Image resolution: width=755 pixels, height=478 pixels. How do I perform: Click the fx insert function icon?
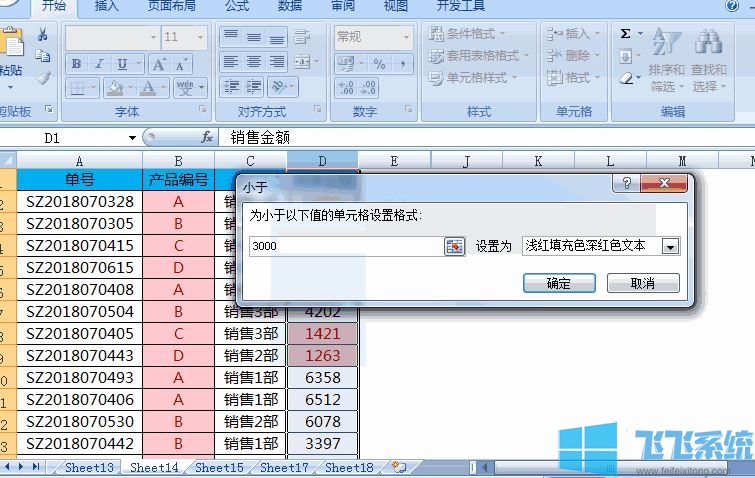[x=207, y=138]
